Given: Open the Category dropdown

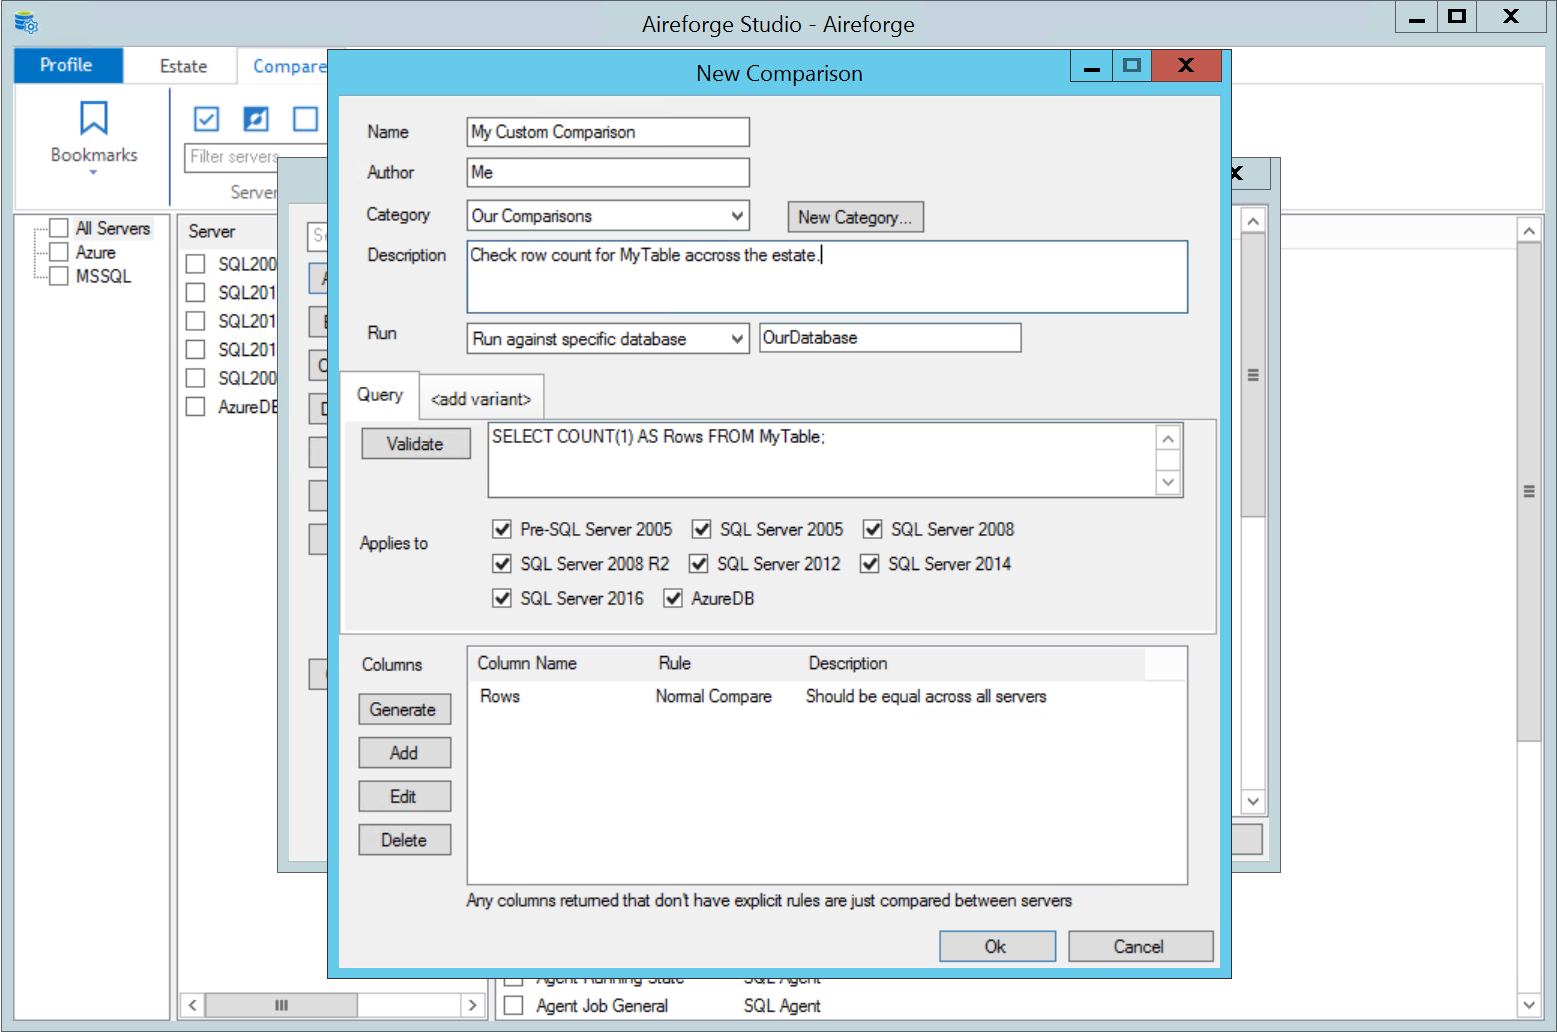Looking at the screenshot, I should [737, 216].
